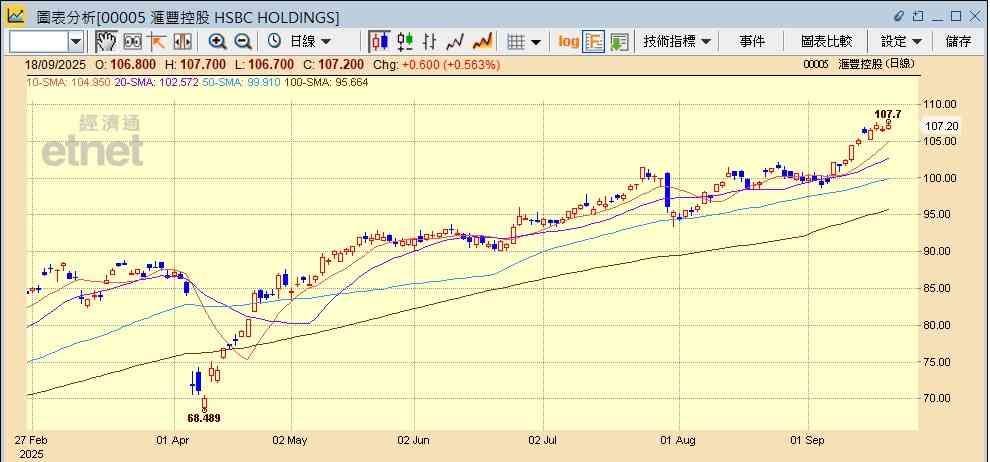
Task: Click the 儲存 button
Action: coord(958,42)
